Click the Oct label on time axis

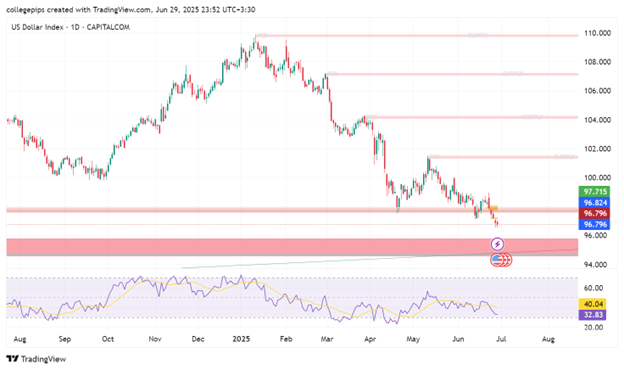click(x=108, y=339)
